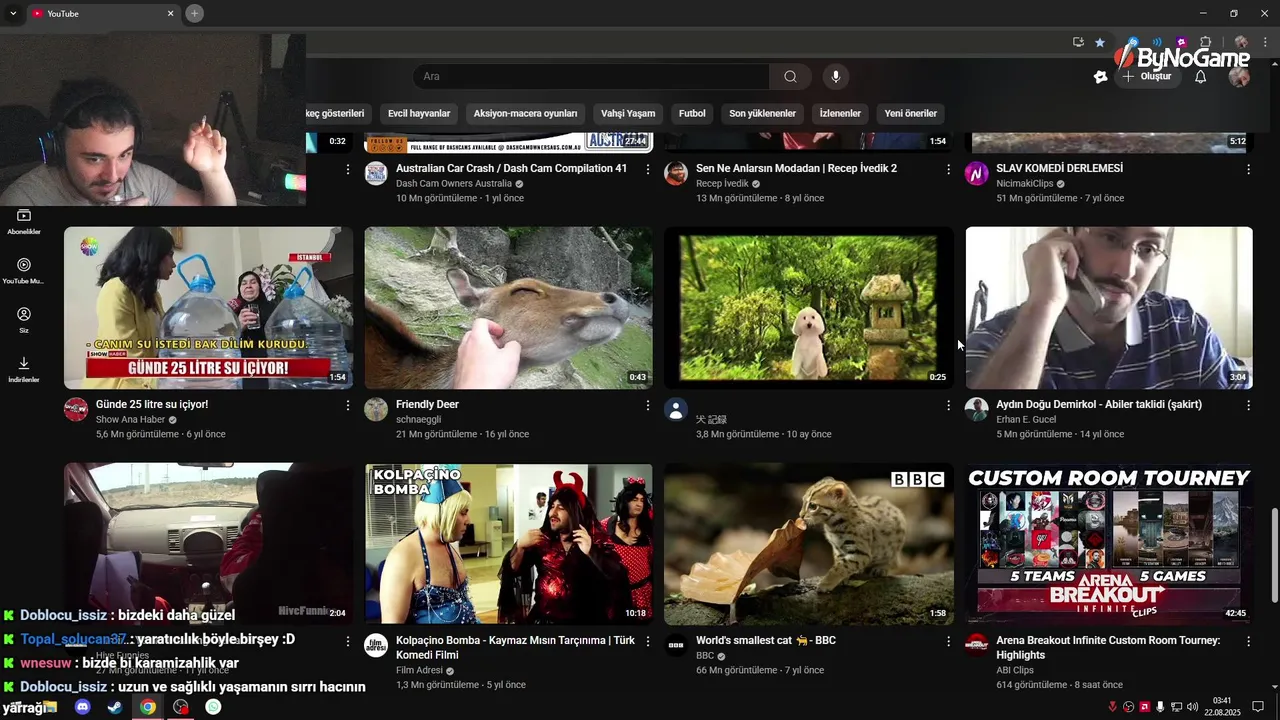
Task: Open ABI Clips channel avatar
Action: point(976,645)
